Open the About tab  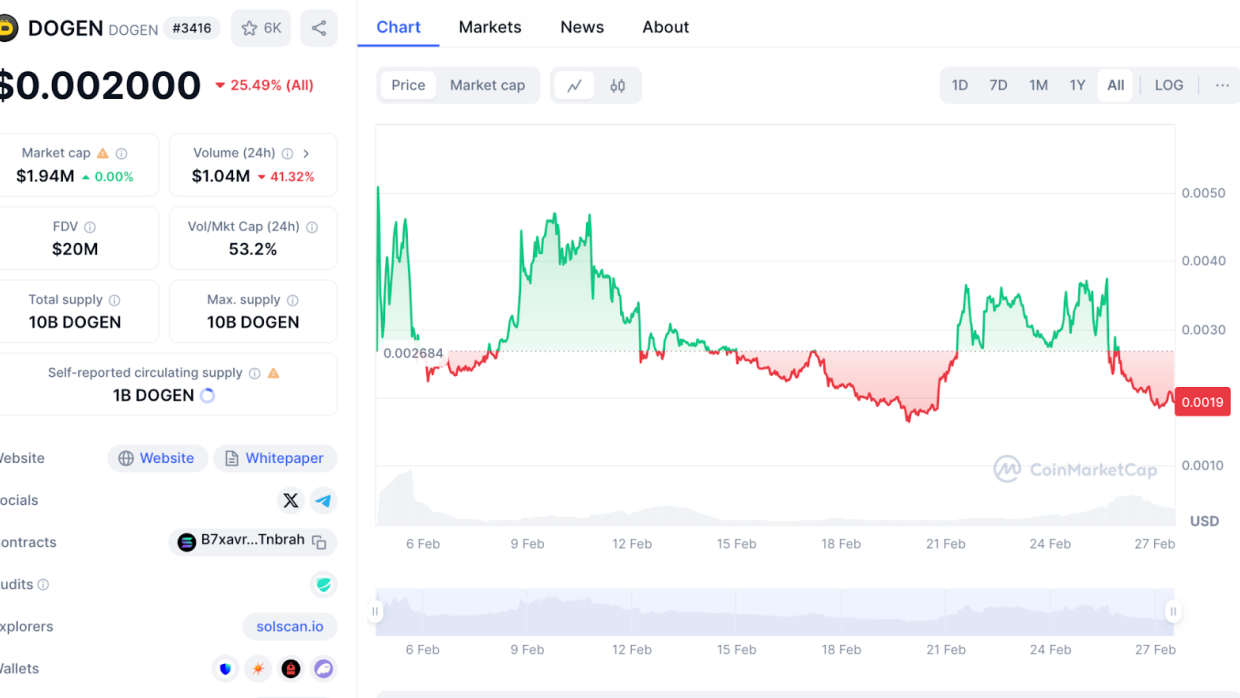(x=666, y=27)
